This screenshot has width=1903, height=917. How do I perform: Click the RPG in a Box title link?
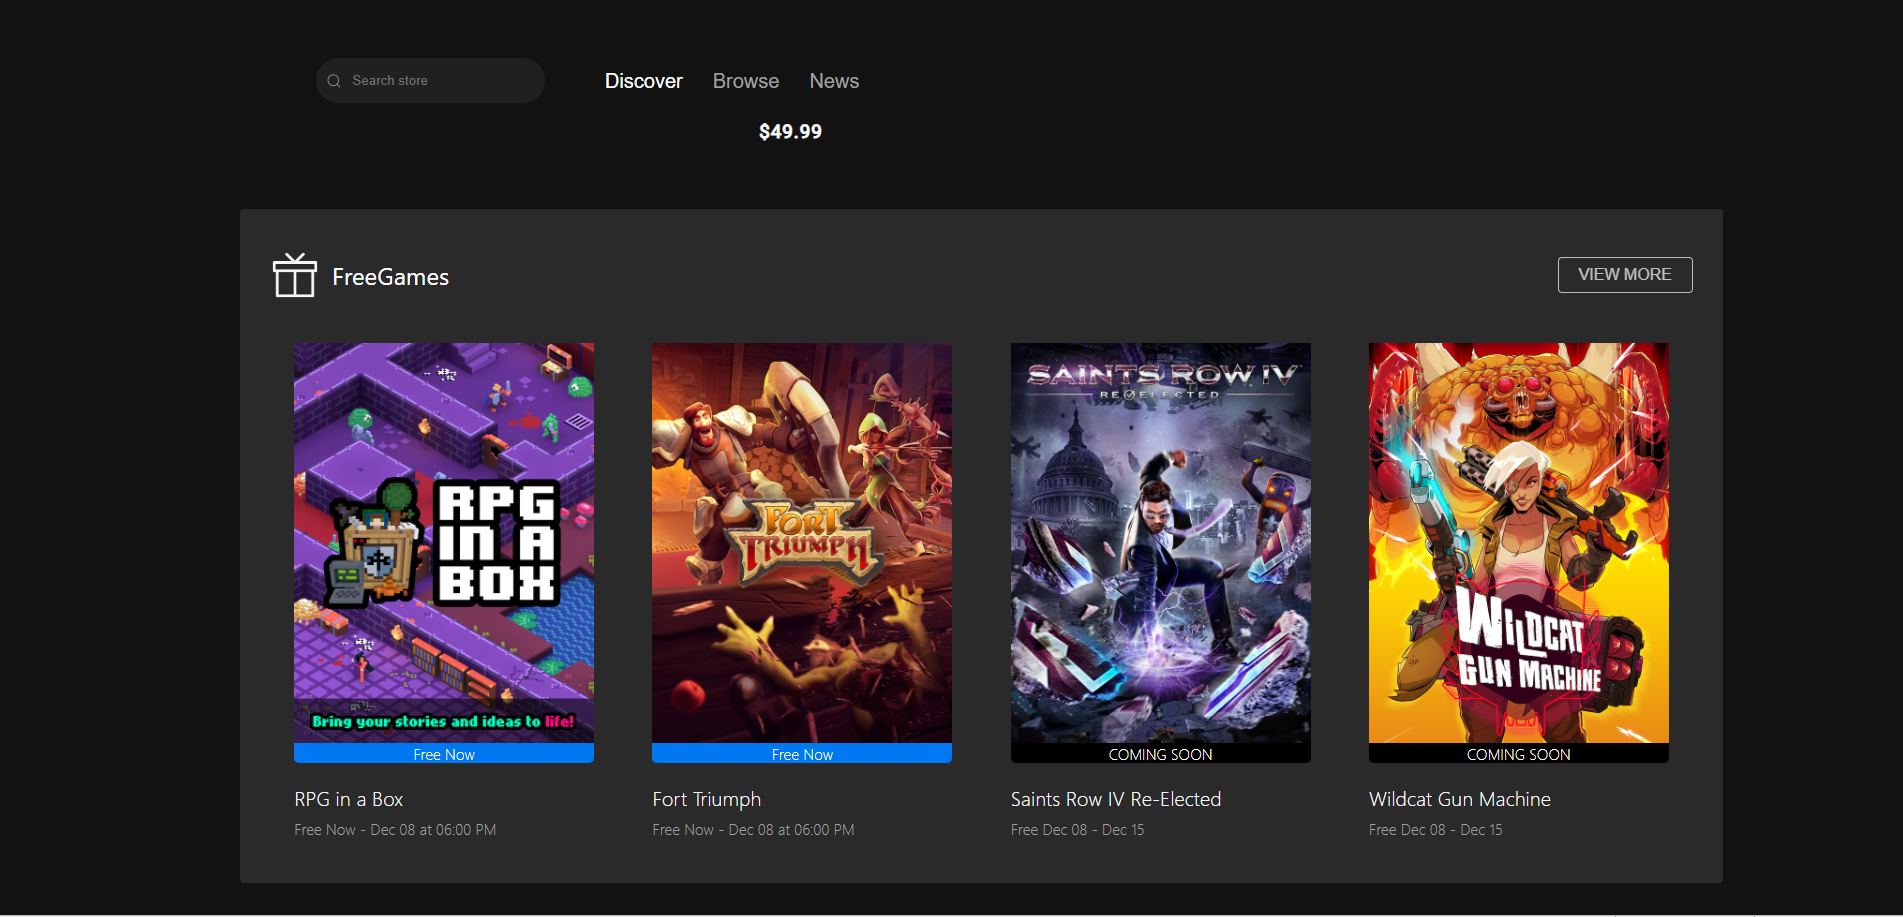(x=349, y=799)
